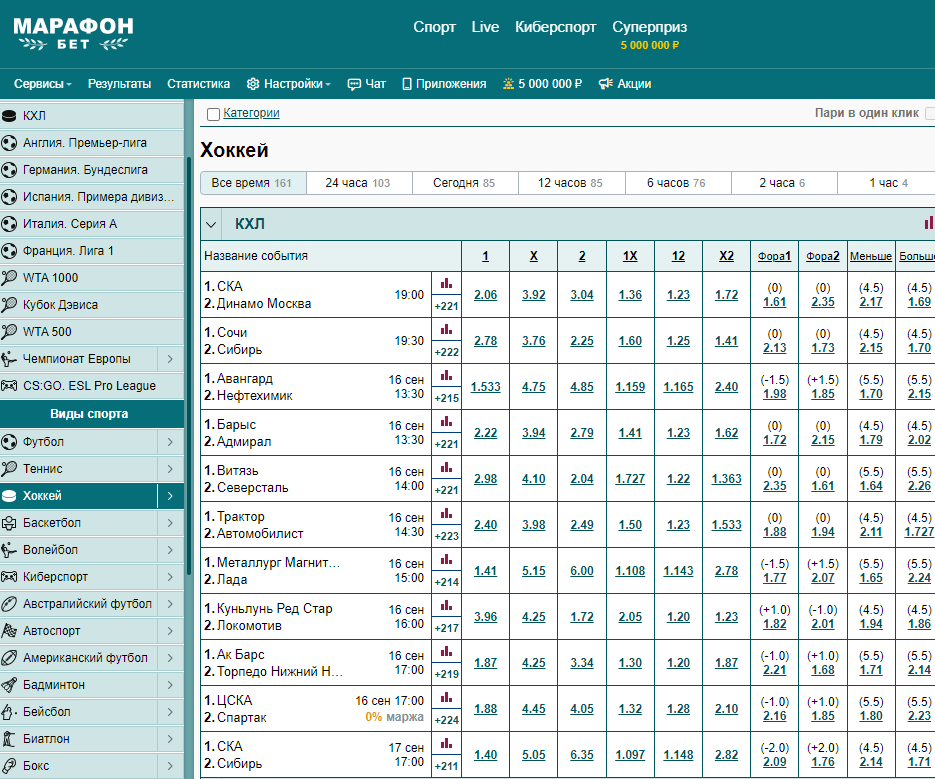Expand the Бокс submenu arrow
The height and width of the screenshot is (779, 935).
[171, 765]
